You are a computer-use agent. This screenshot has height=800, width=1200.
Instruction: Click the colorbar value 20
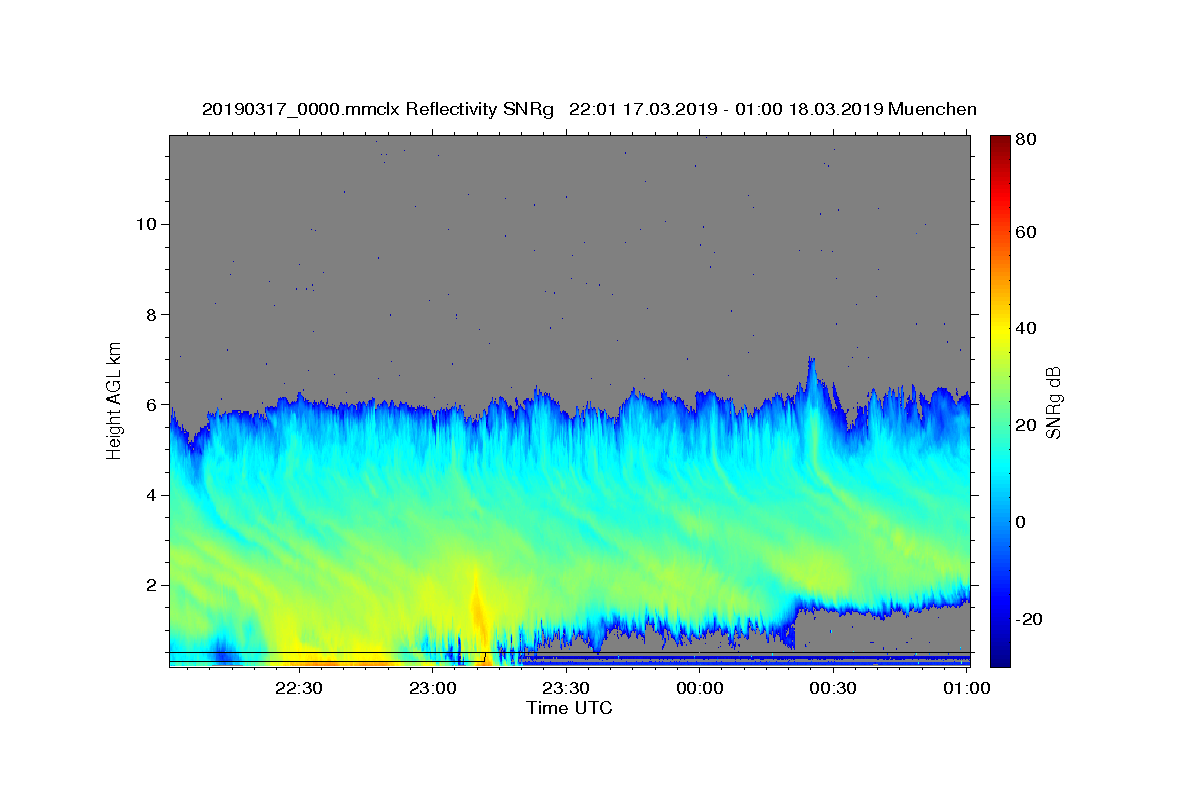(1027, 425)
